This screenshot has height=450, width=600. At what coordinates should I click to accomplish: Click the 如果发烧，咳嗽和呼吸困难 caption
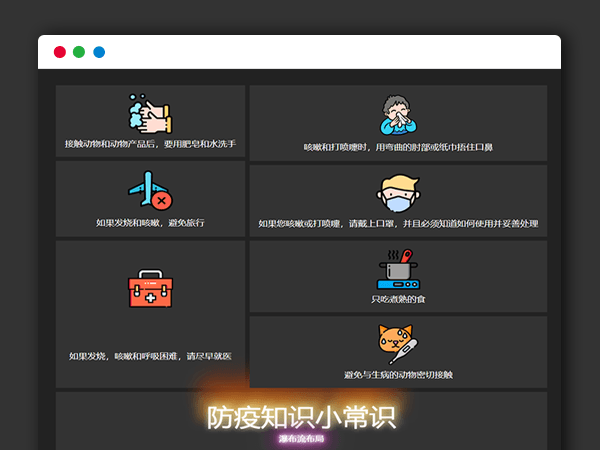150,356
